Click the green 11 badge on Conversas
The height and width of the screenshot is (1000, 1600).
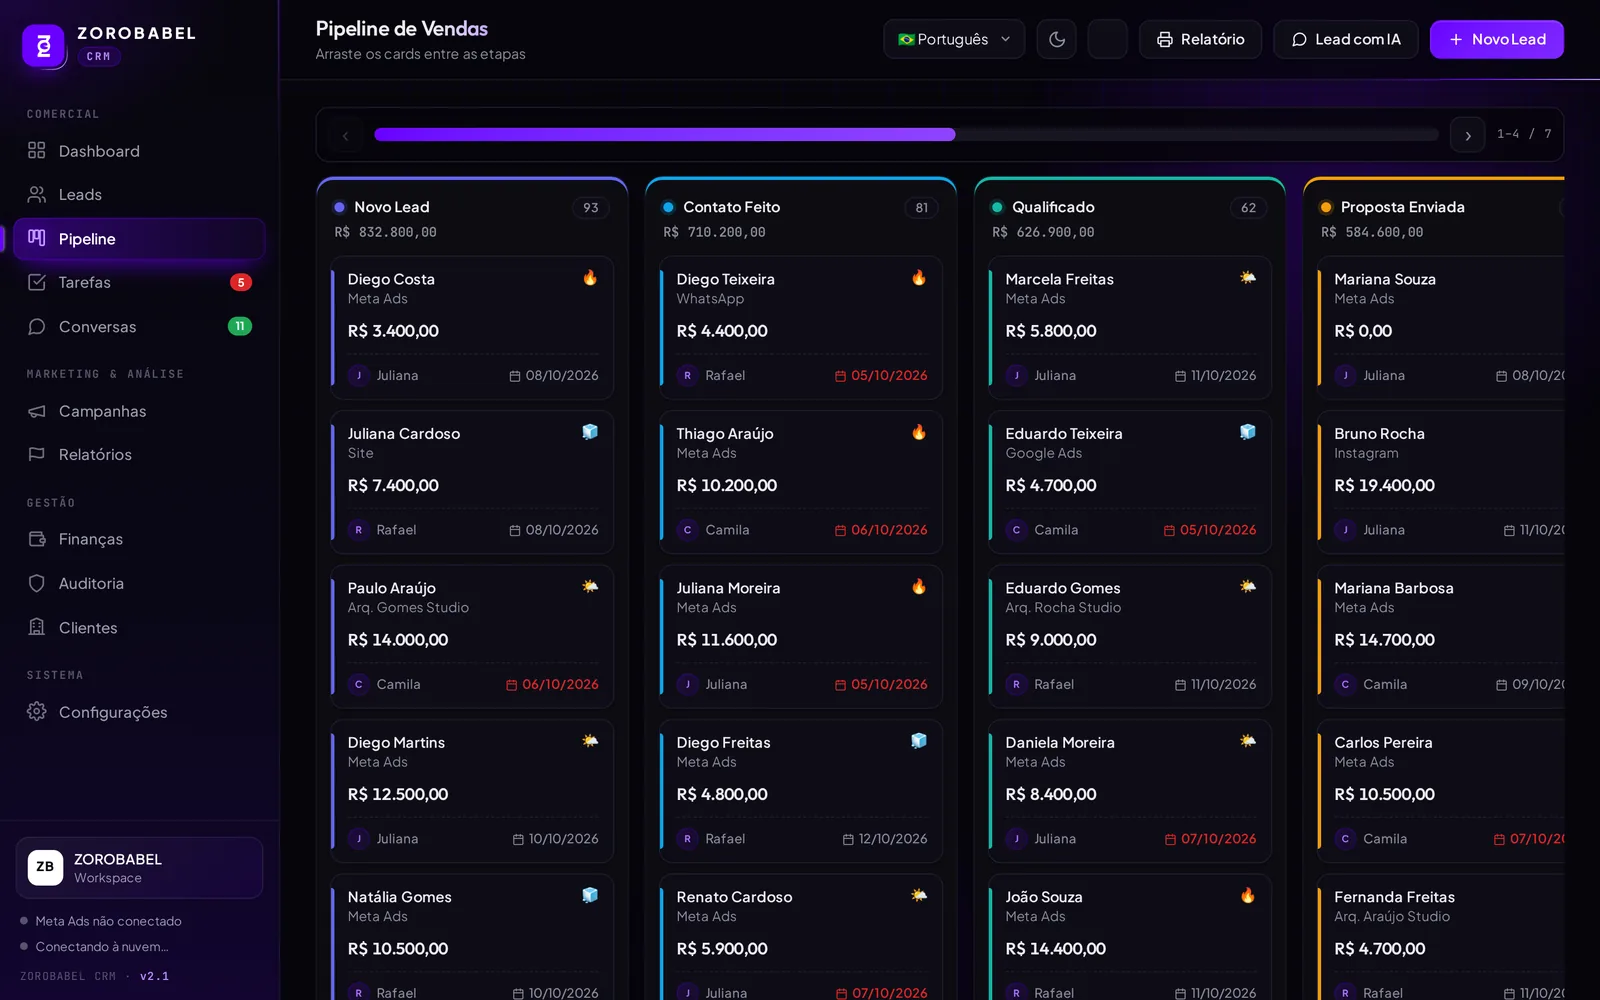240,326
